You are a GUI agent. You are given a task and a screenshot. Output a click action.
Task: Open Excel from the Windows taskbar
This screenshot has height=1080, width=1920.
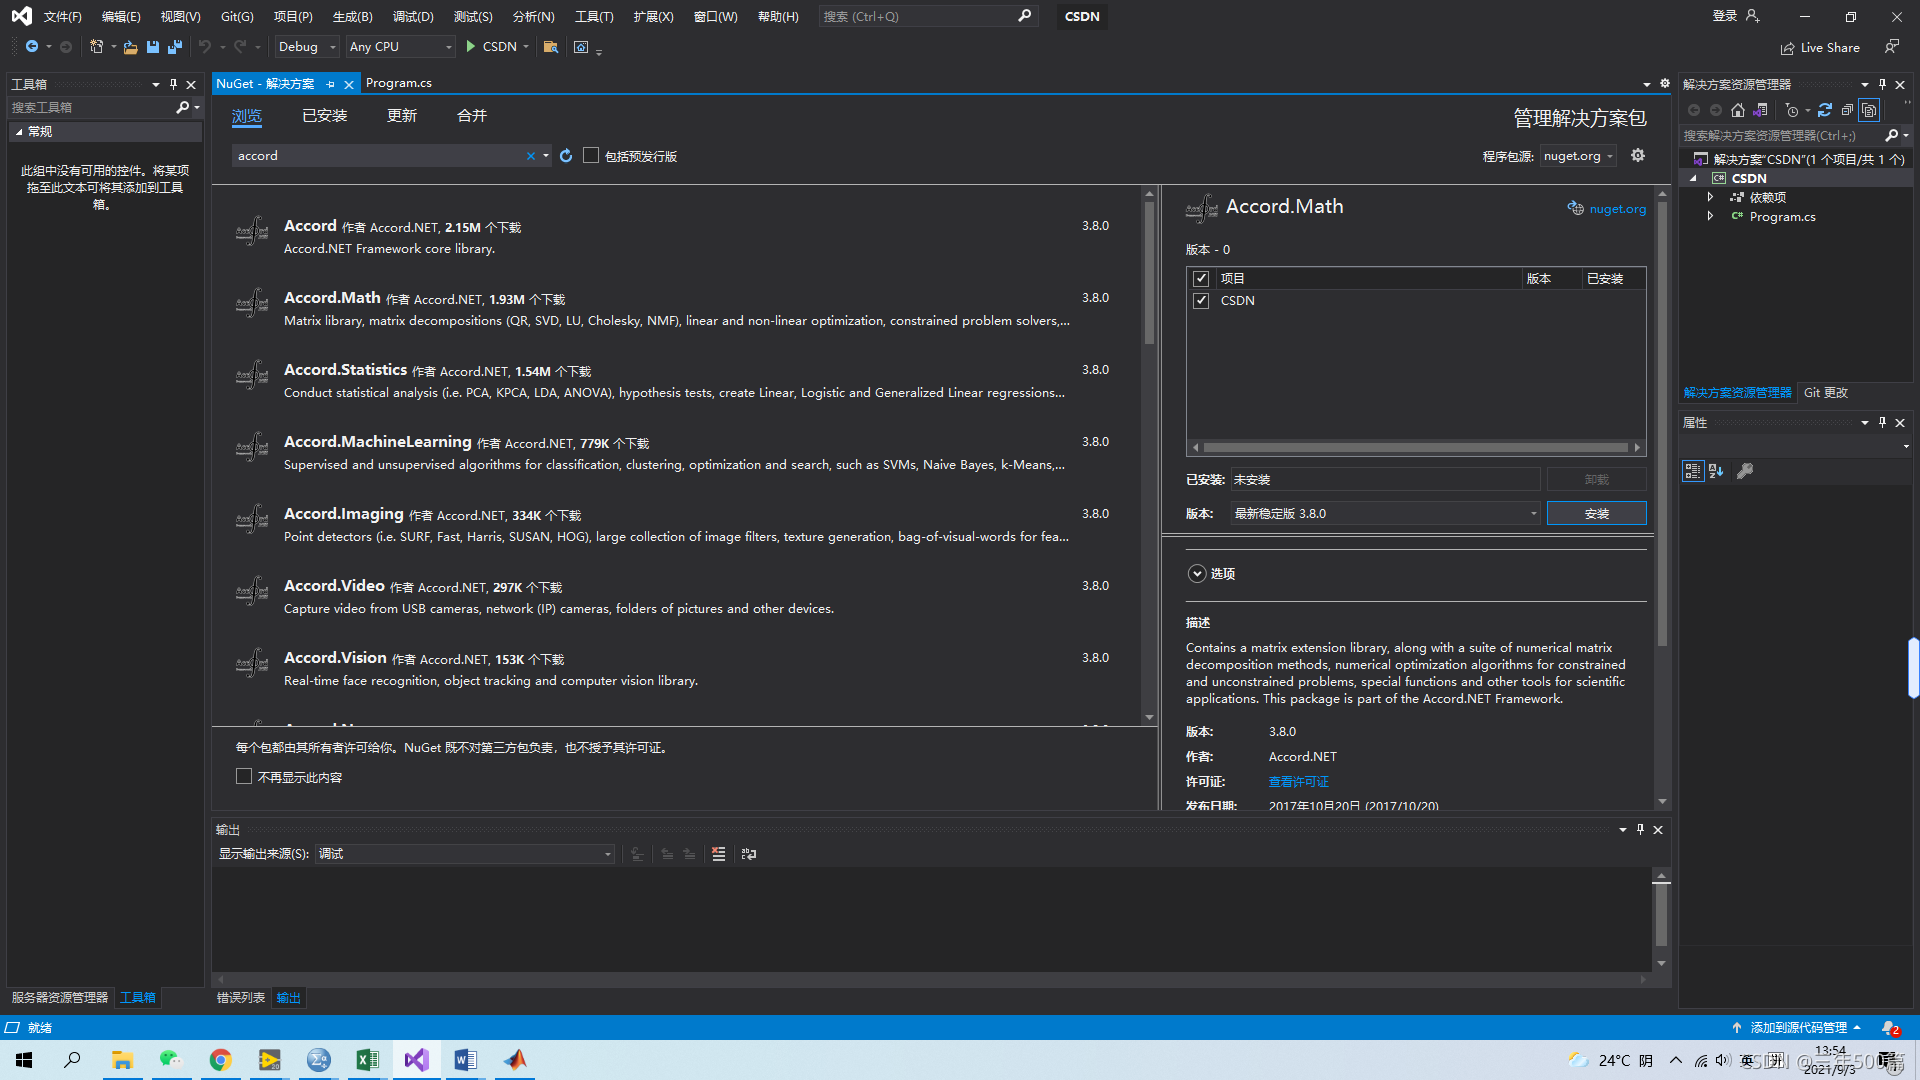pyautogui.click(x=367, y=1060)
